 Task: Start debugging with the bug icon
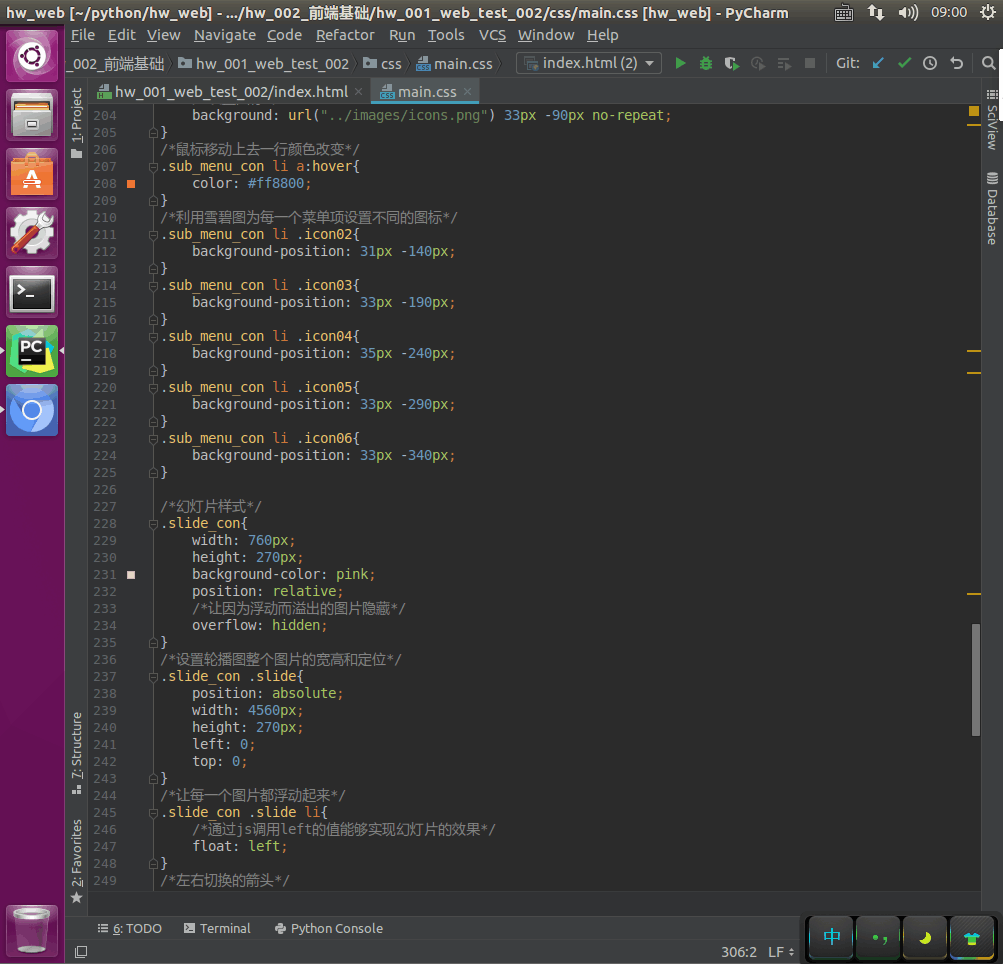pyautogui.click(x=706, y=63)
